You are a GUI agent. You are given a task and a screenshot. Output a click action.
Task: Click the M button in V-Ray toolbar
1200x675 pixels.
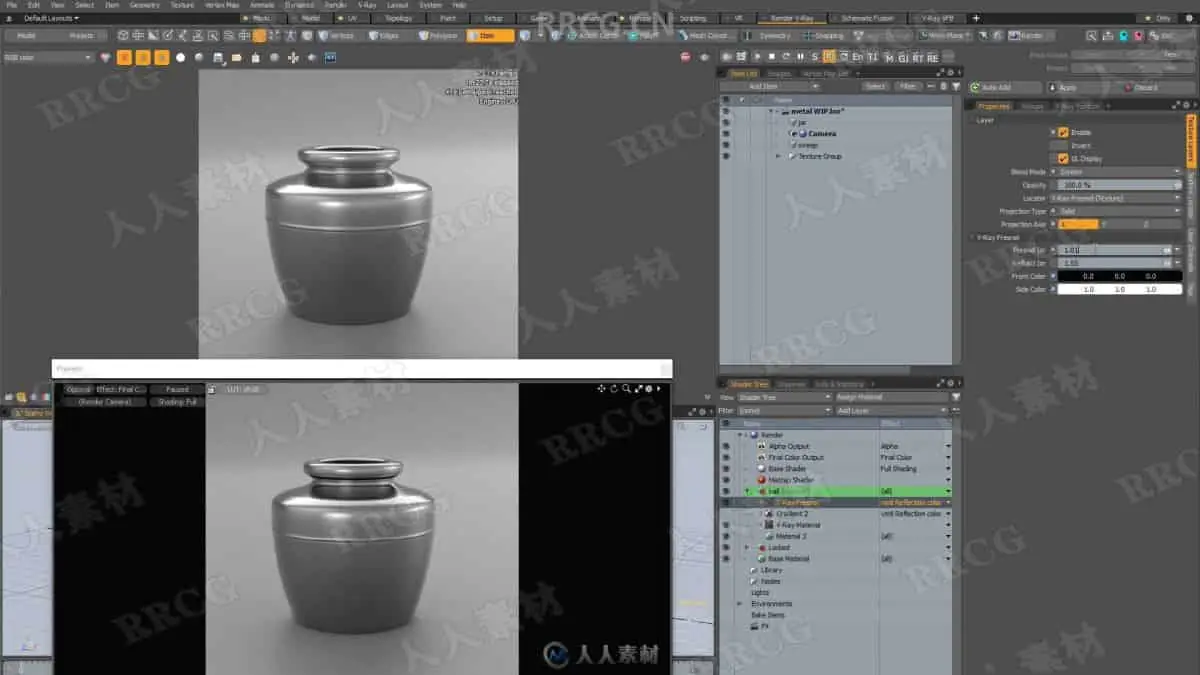(889, 57)
